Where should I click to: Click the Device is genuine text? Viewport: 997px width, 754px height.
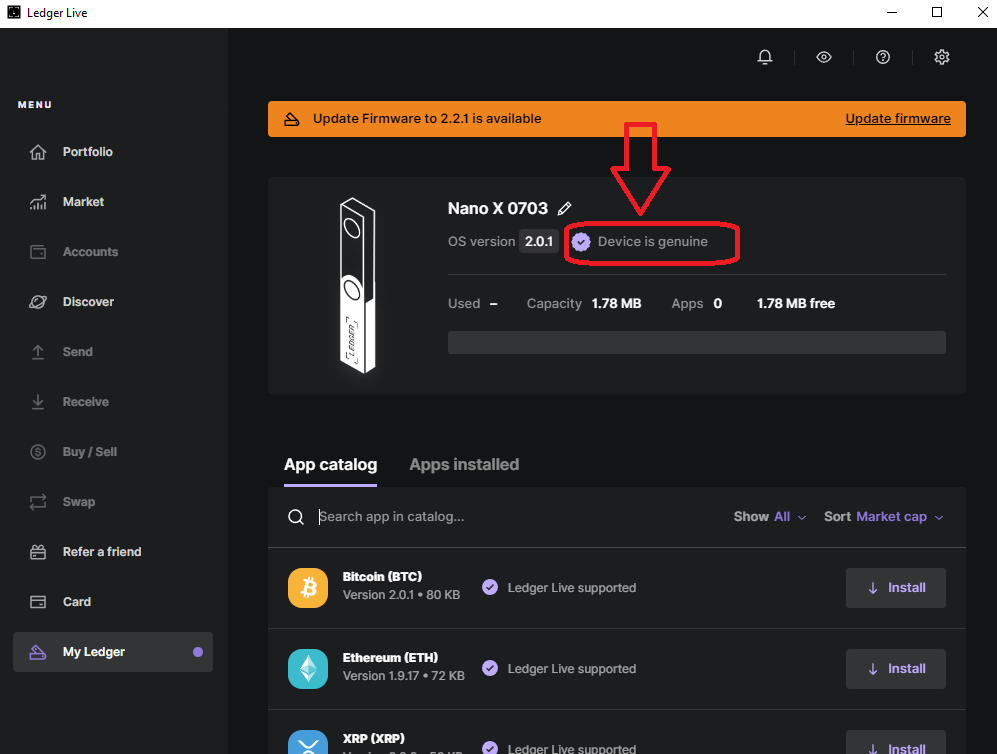coord(652,242)
